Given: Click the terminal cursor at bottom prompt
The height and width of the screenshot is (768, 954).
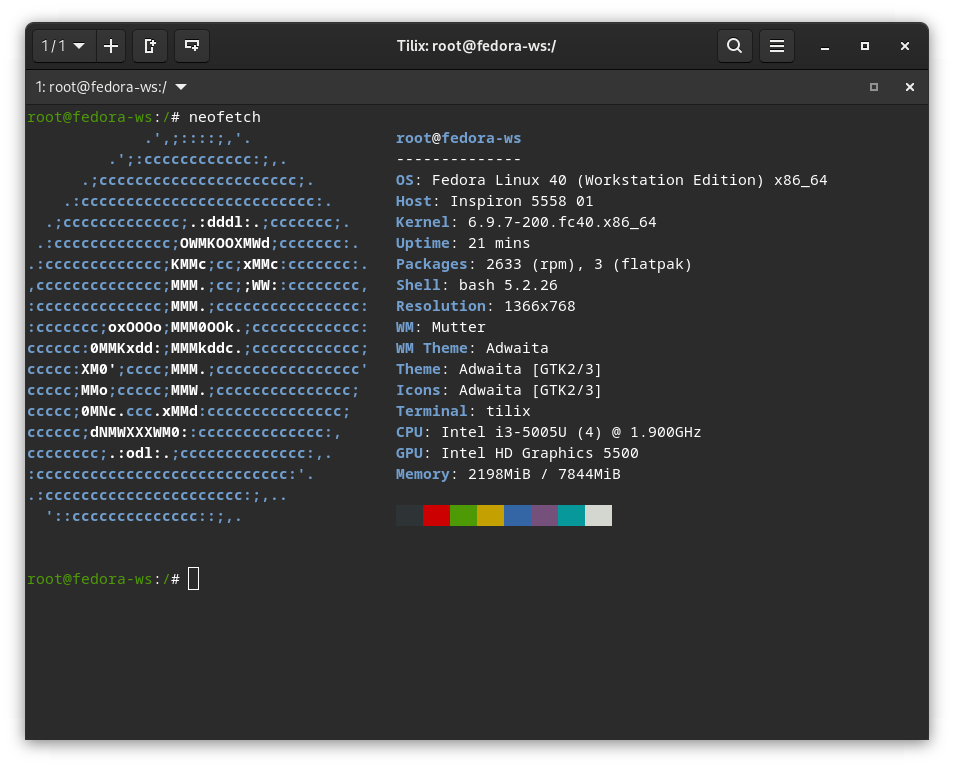Looking at the screenshot, I should pos(193,579).
